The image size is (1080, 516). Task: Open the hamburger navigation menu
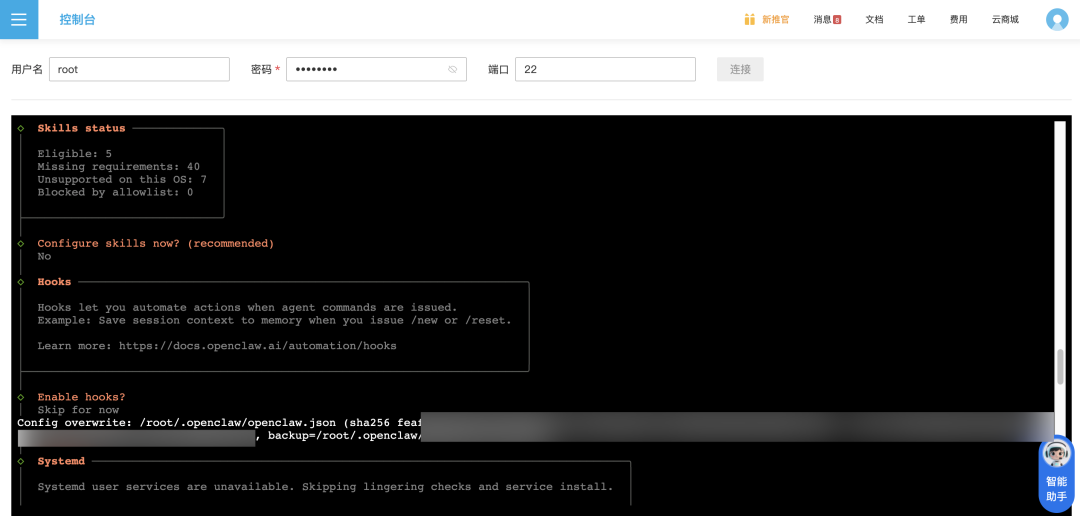tap(19, 19)
